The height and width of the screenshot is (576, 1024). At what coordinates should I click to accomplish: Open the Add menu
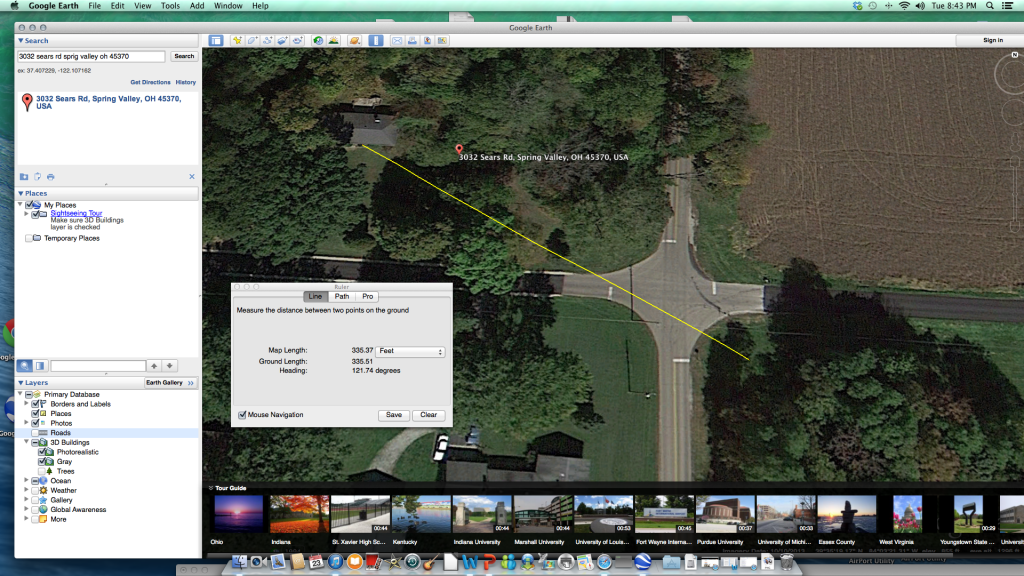pos(197,6)
